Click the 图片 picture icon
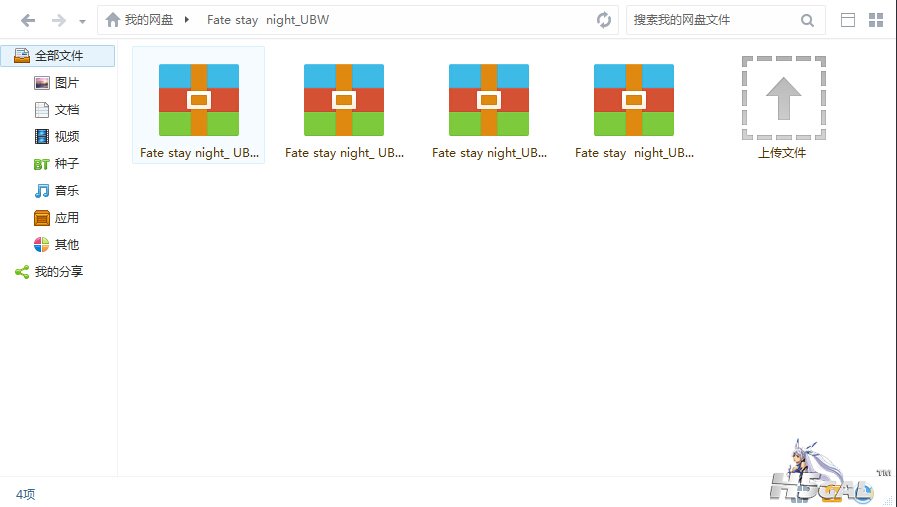 42,83
